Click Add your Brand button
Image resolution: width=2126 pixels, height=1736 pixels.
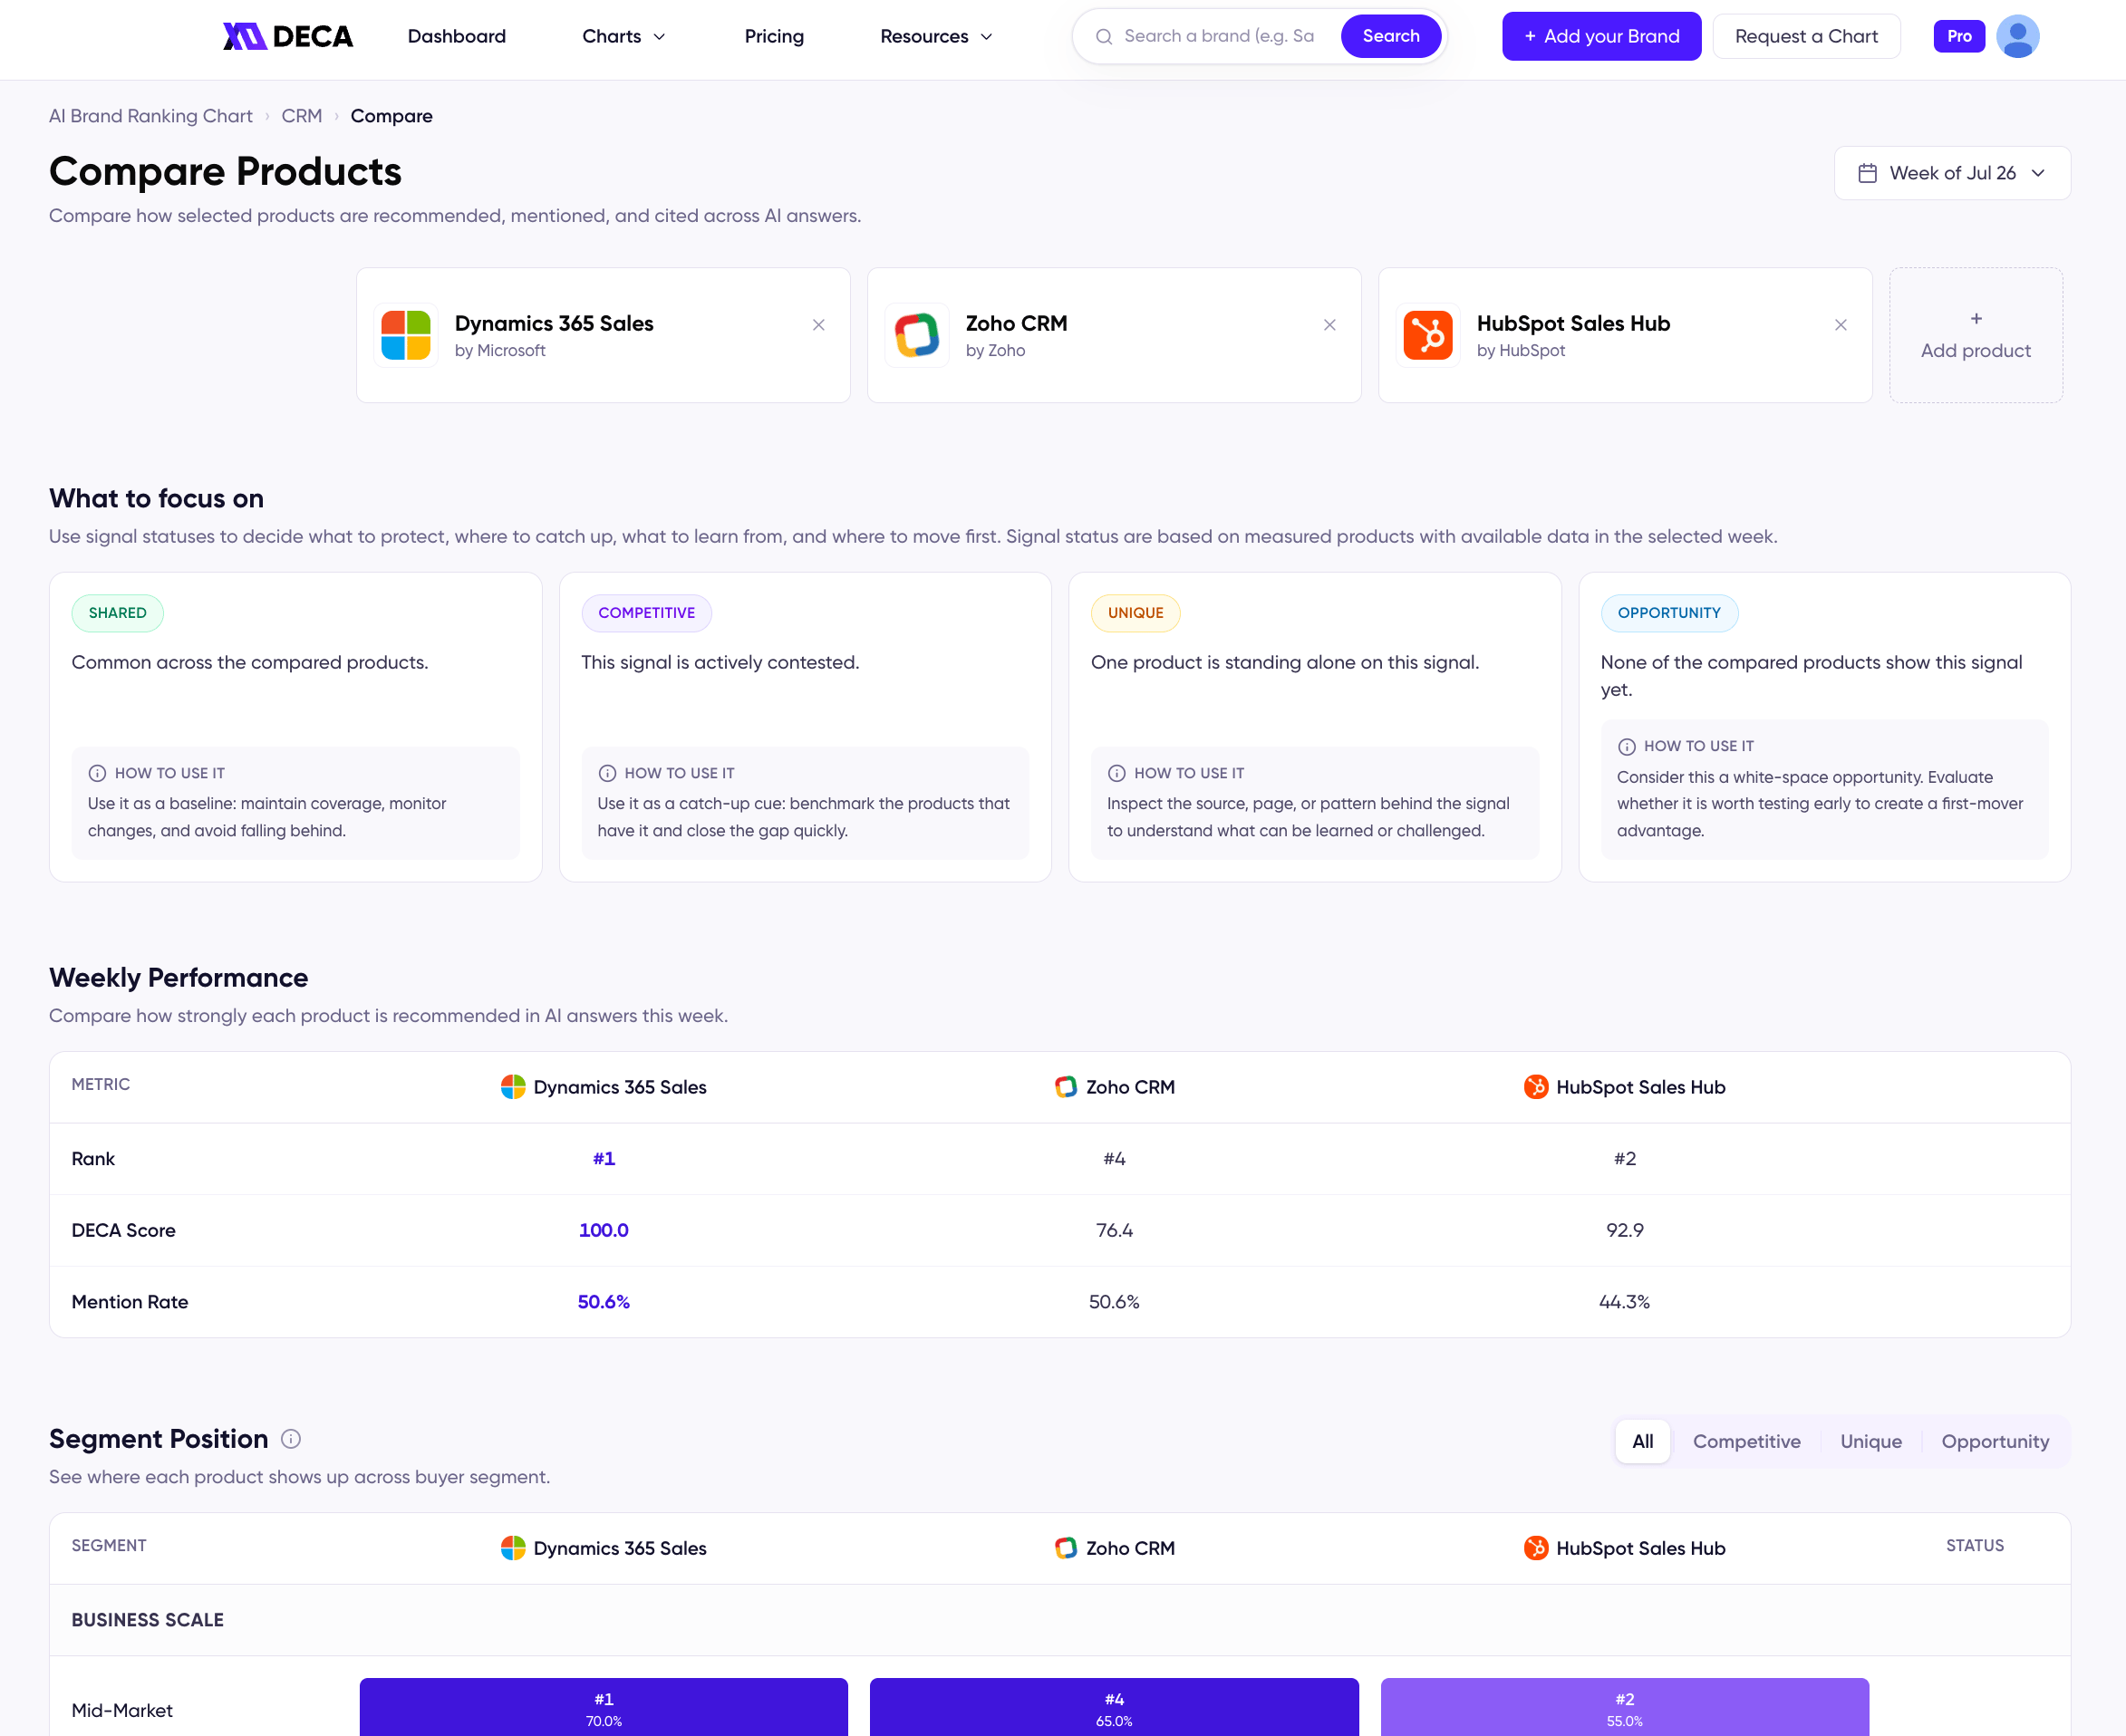[1601, 37]
